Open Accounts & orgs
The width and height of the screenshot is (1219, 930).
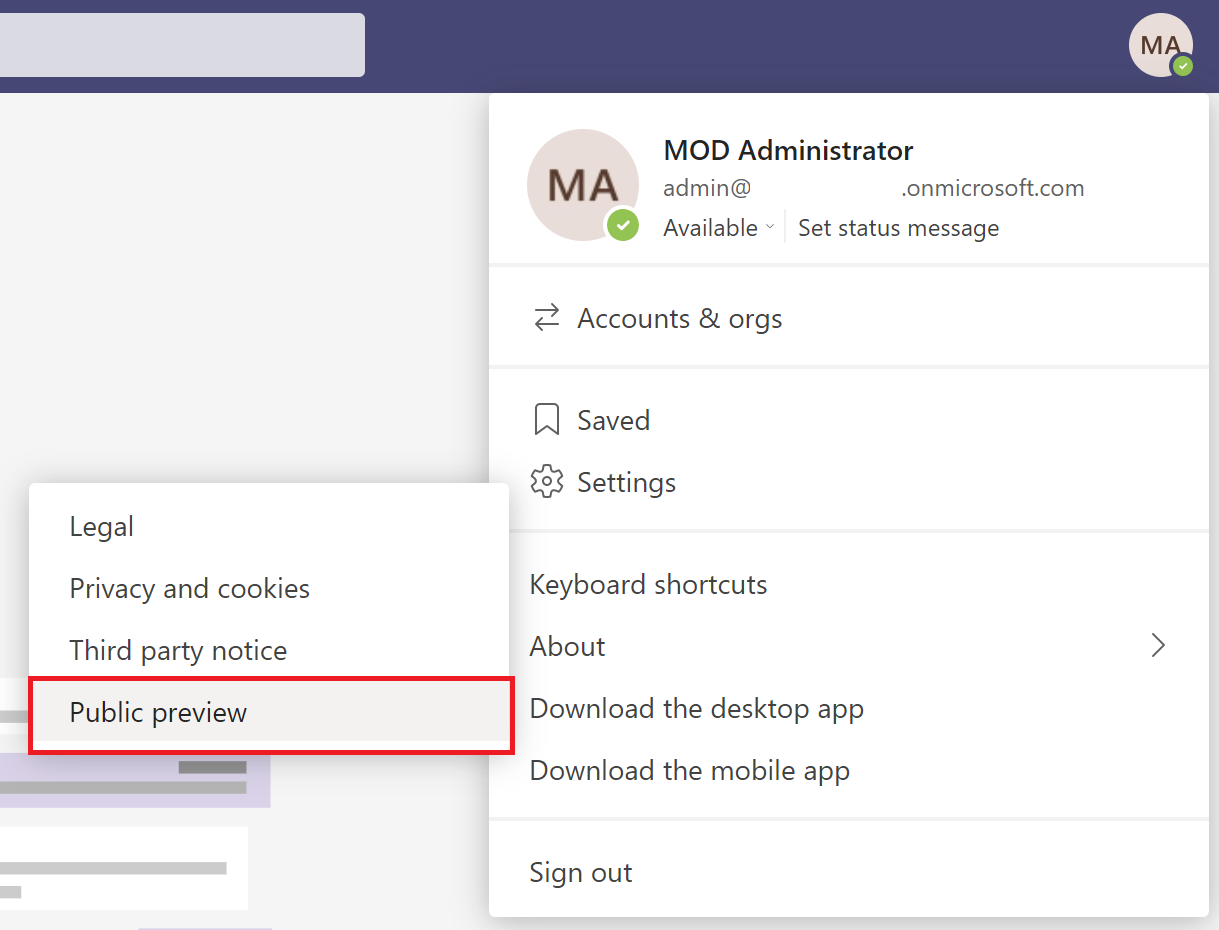(849, 319)
